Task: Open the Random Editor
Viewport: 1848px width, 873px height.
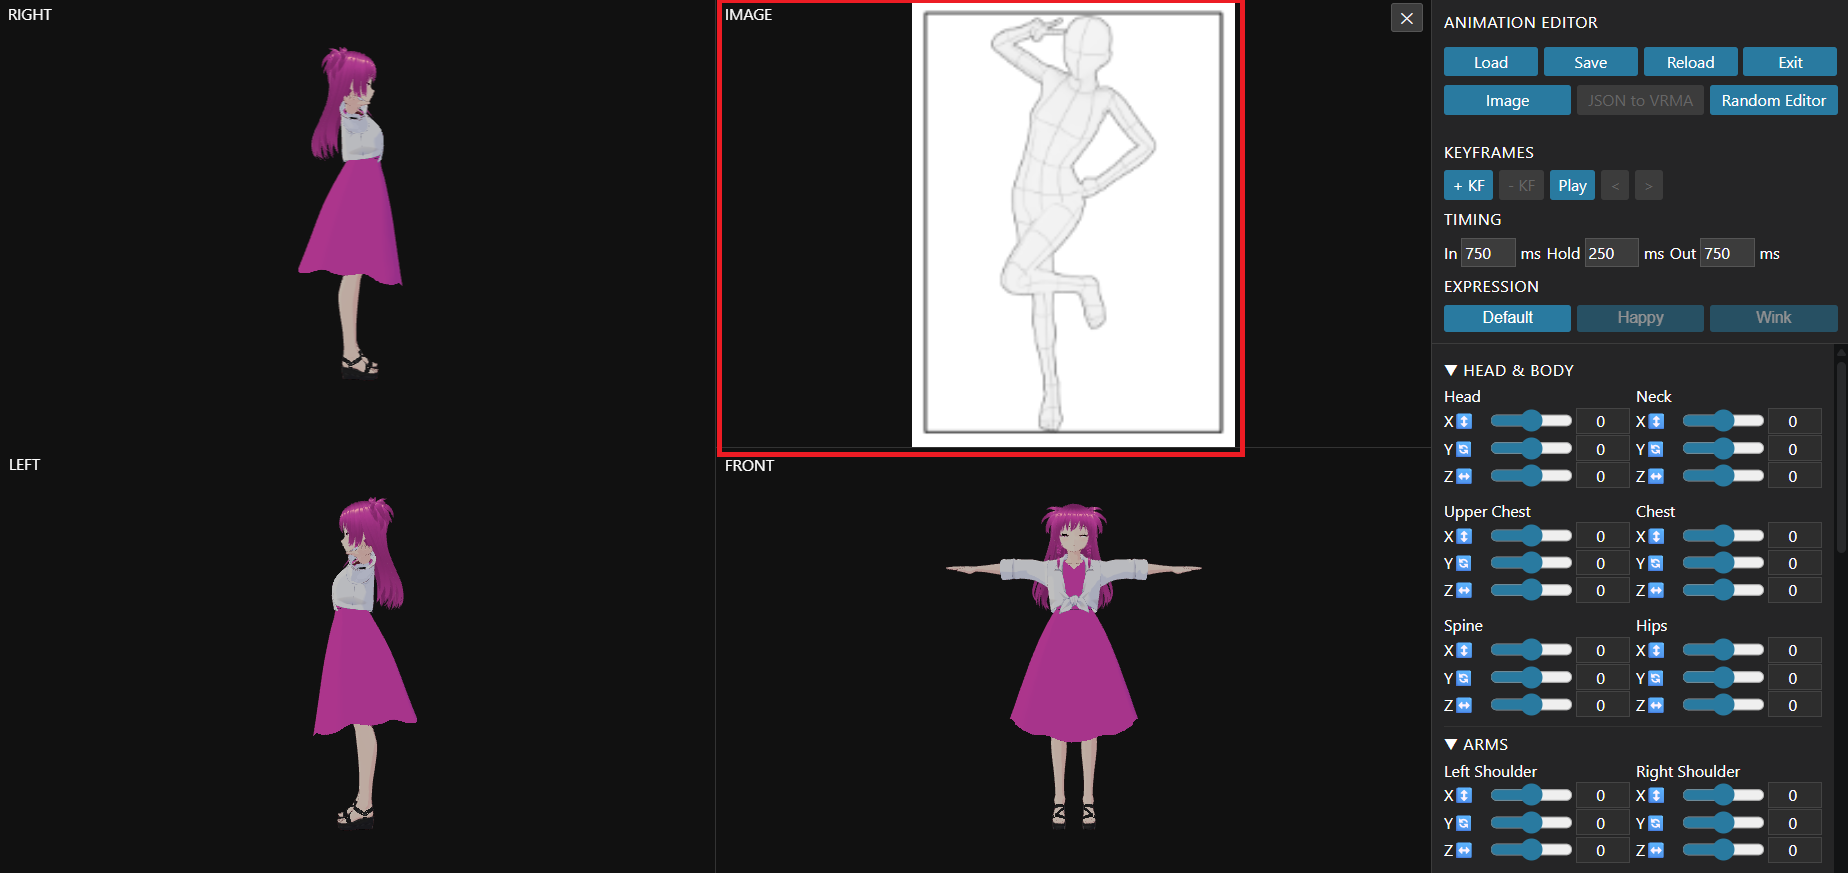Action: tap(1773, 100)
